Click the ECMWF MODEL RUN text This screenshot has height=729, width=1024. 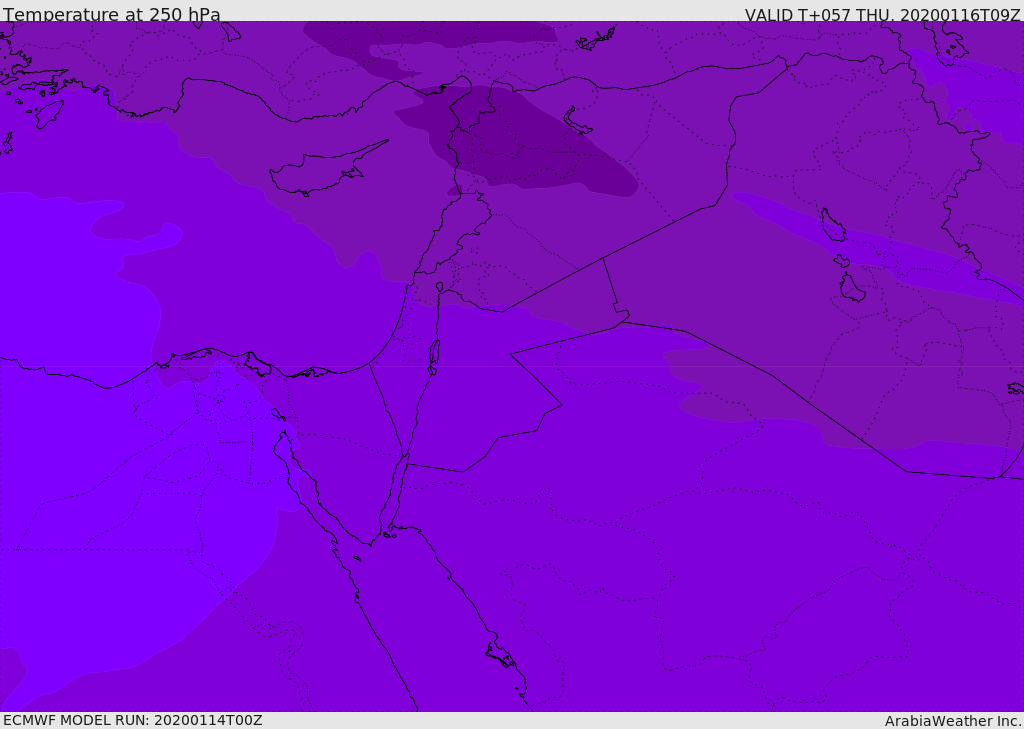click(133, 720)
